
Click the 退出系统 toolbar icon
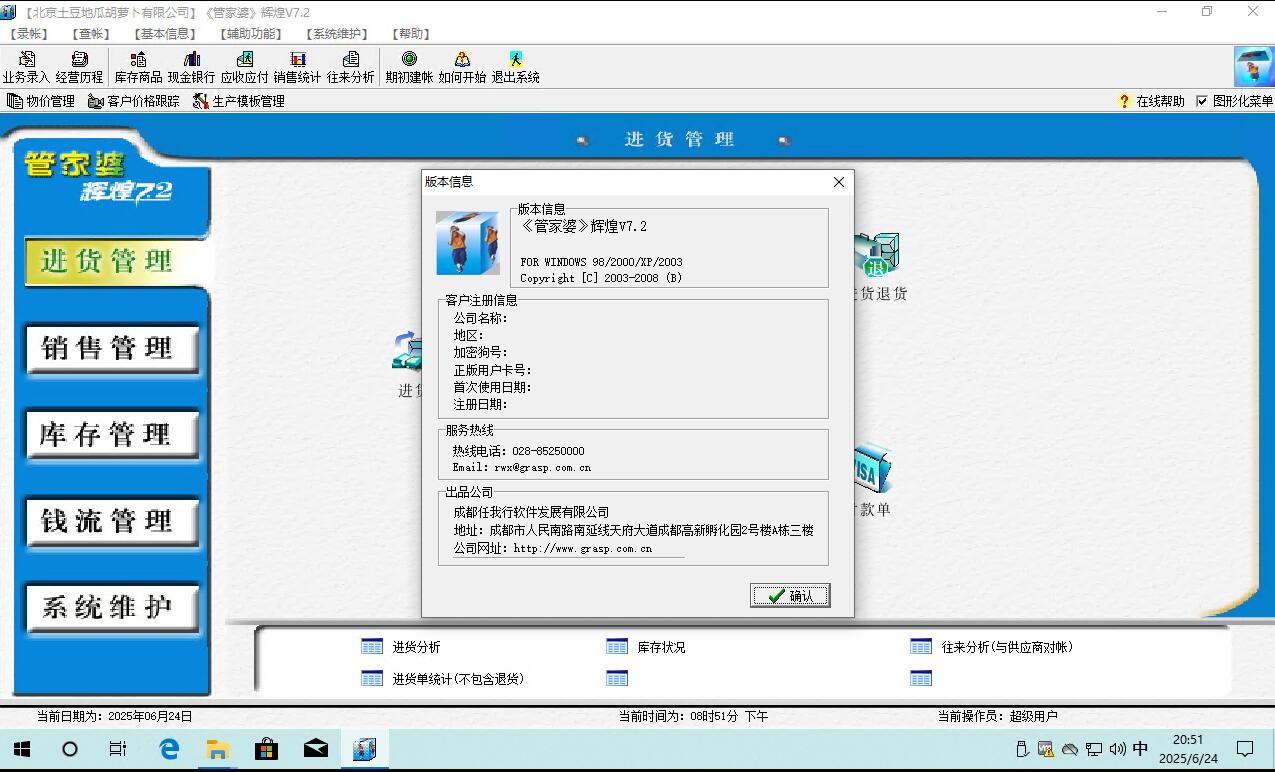(x=515, y=67)
